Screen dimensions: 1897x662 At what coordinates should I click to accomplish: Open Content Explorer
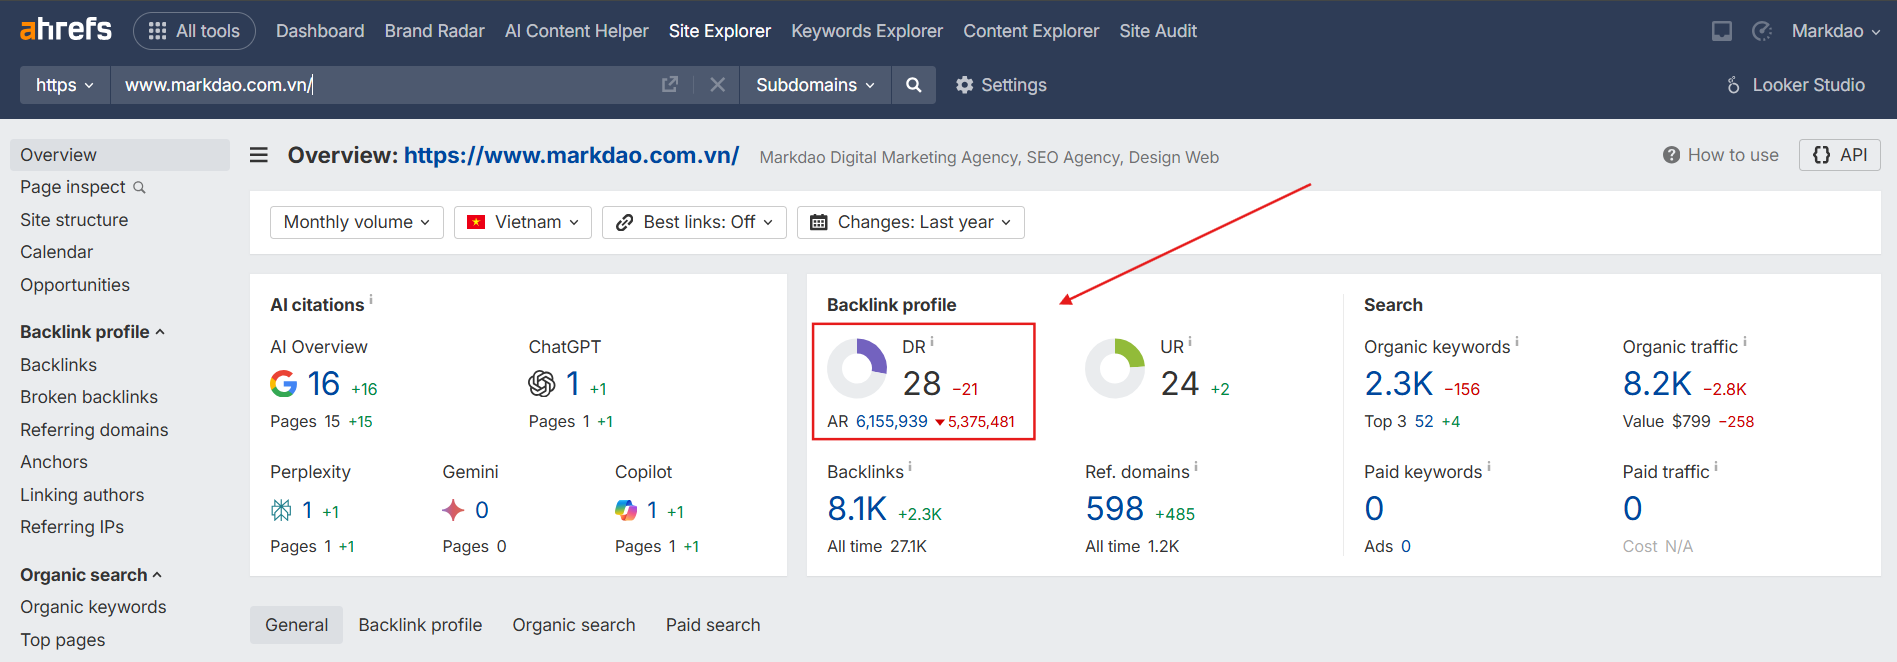click(1031, 31)
